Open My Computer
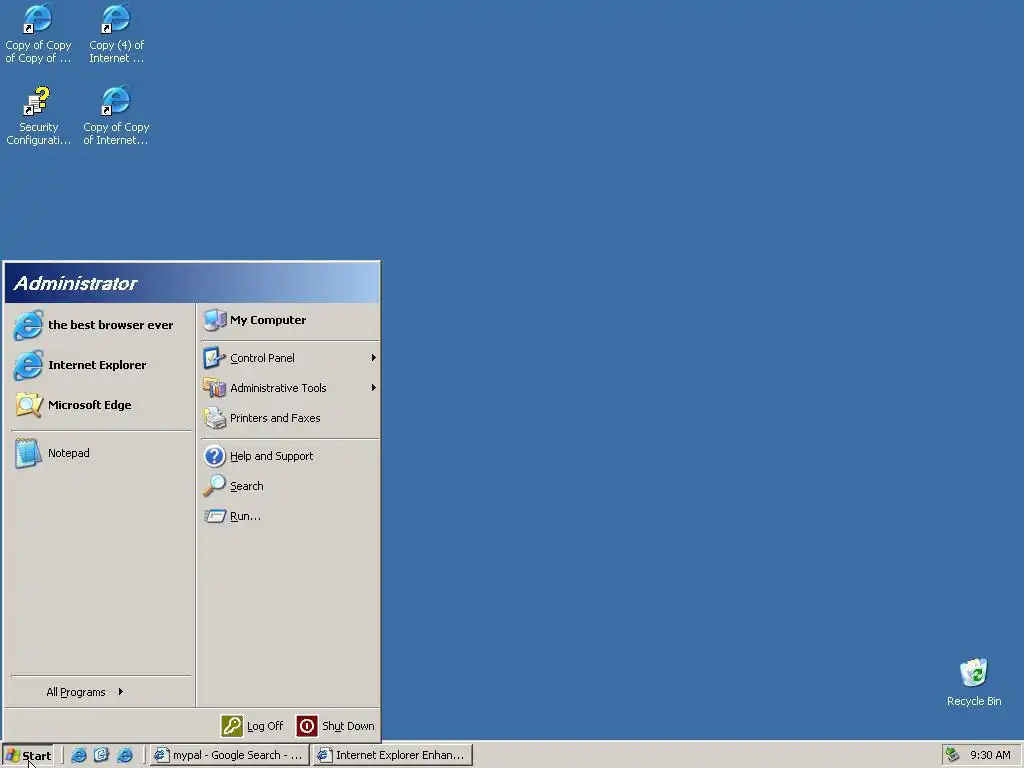The height and width of the screenshot is (768, 1024). (289, 320)
